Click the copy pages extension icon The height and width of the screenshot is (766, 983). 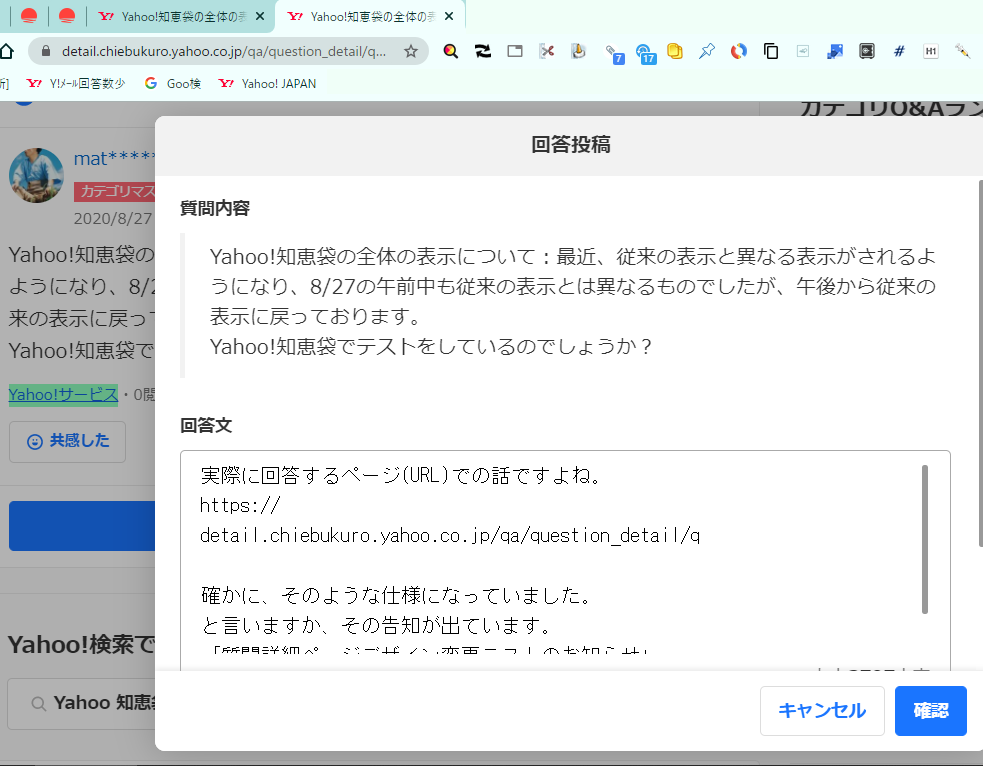[x=770, y=51]
